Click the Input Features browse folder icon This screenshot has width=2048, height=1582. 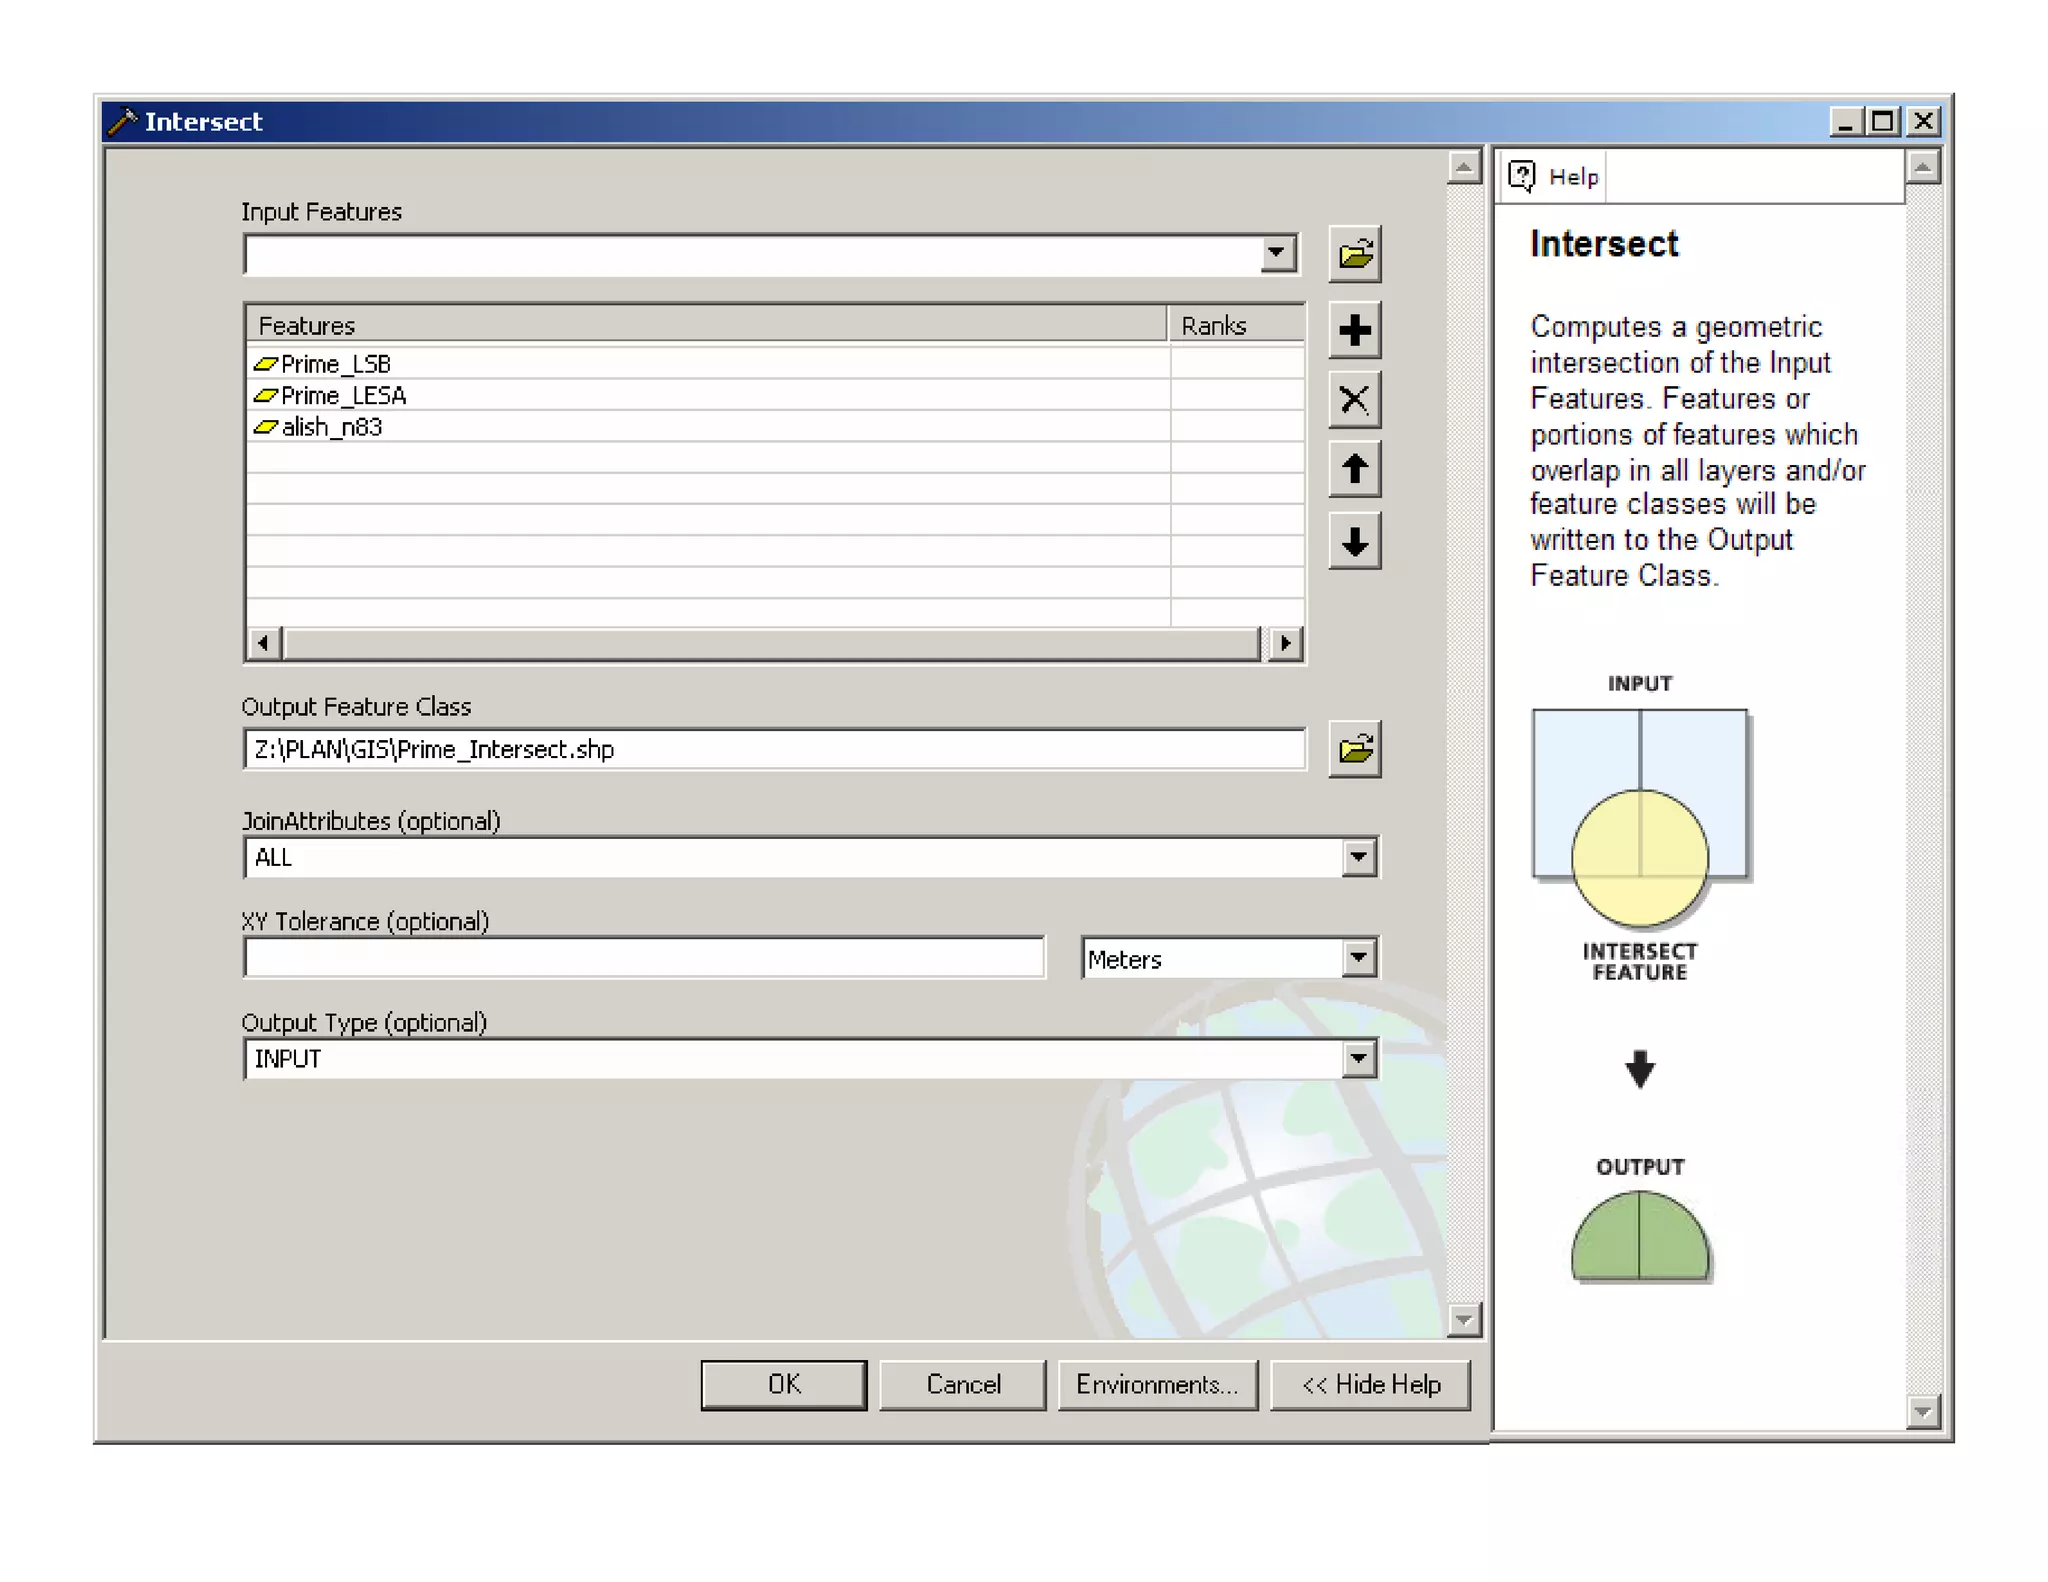click(x=1354, y=254)
